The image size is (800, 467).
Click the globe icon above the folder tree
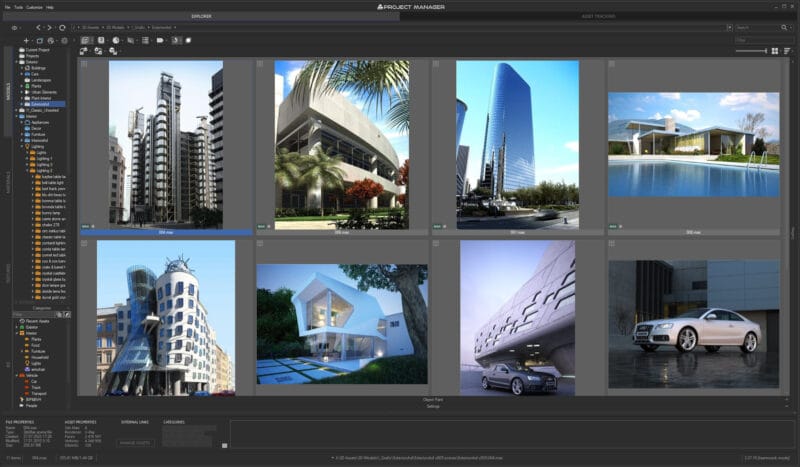(51, 40)
